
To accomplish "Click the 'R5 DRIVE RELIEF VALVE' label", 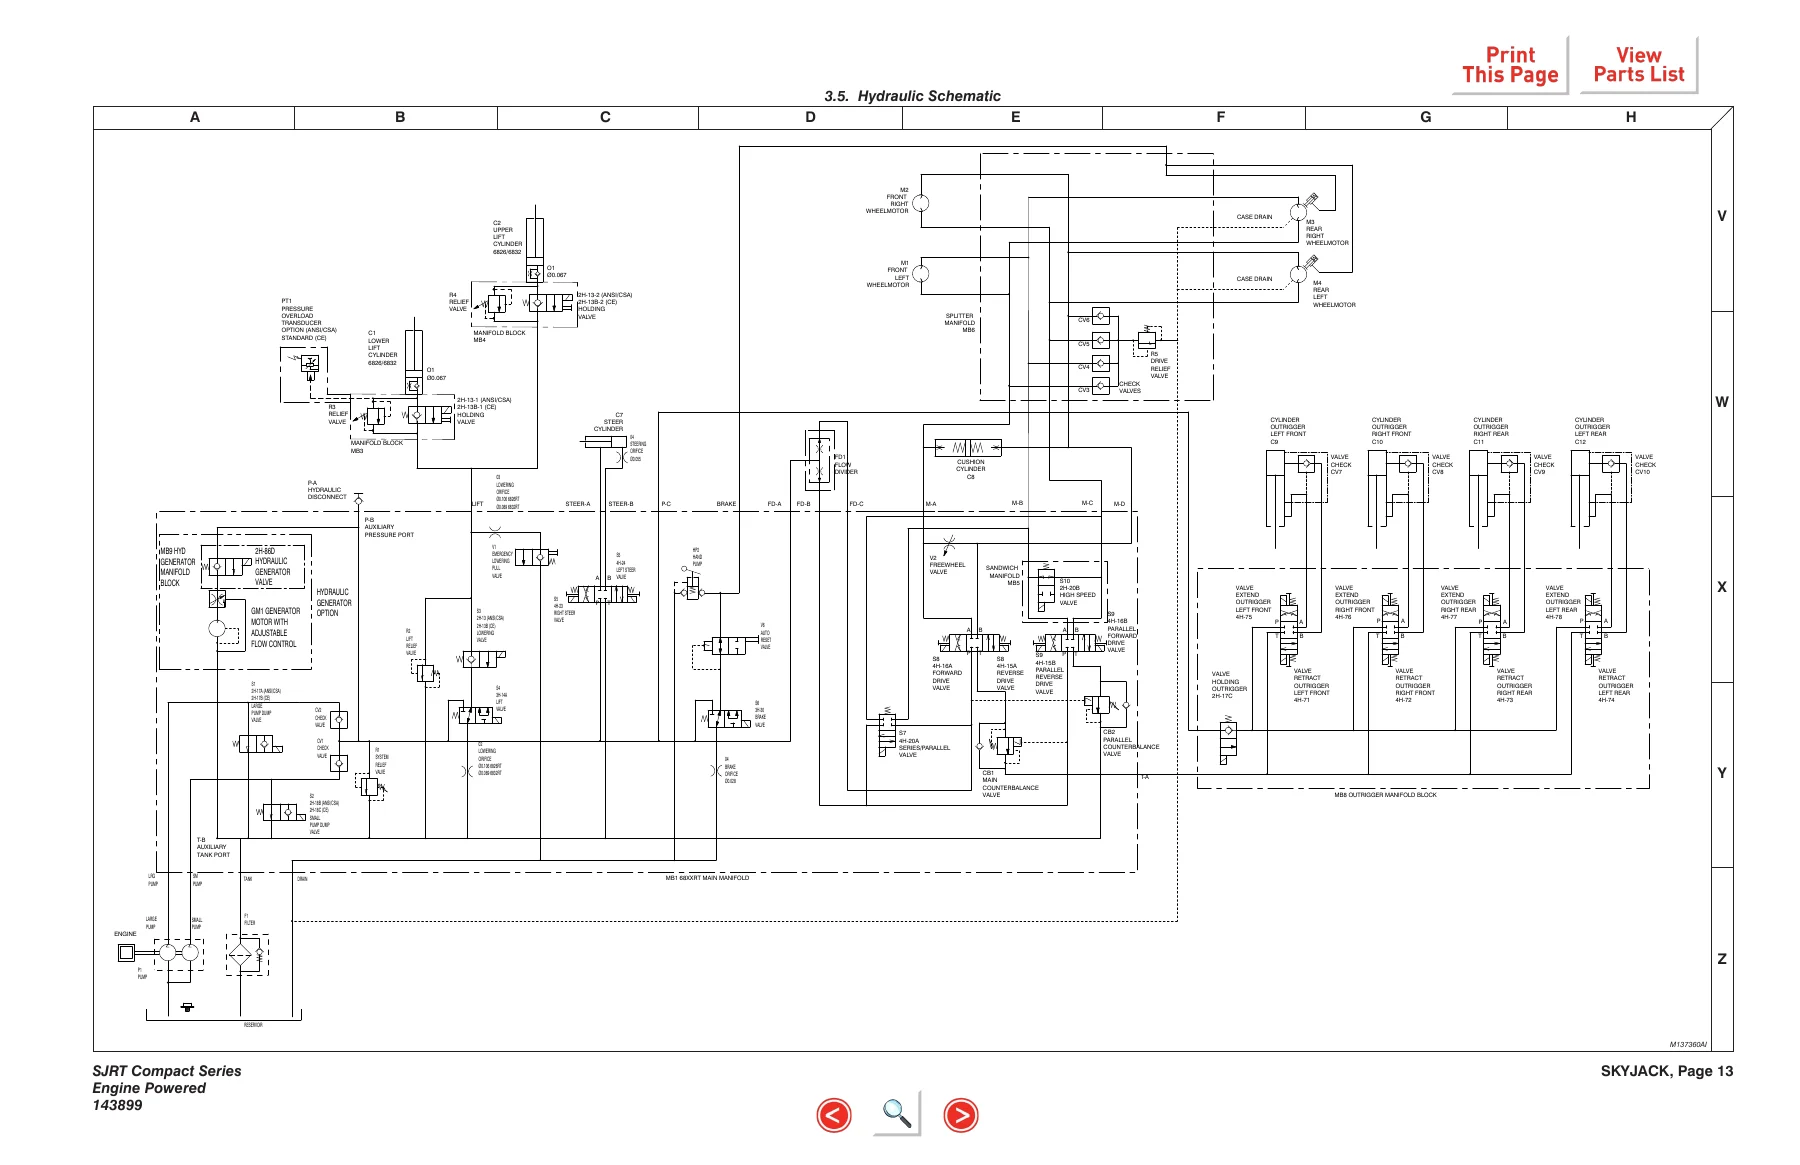I will pos(1159,365).
